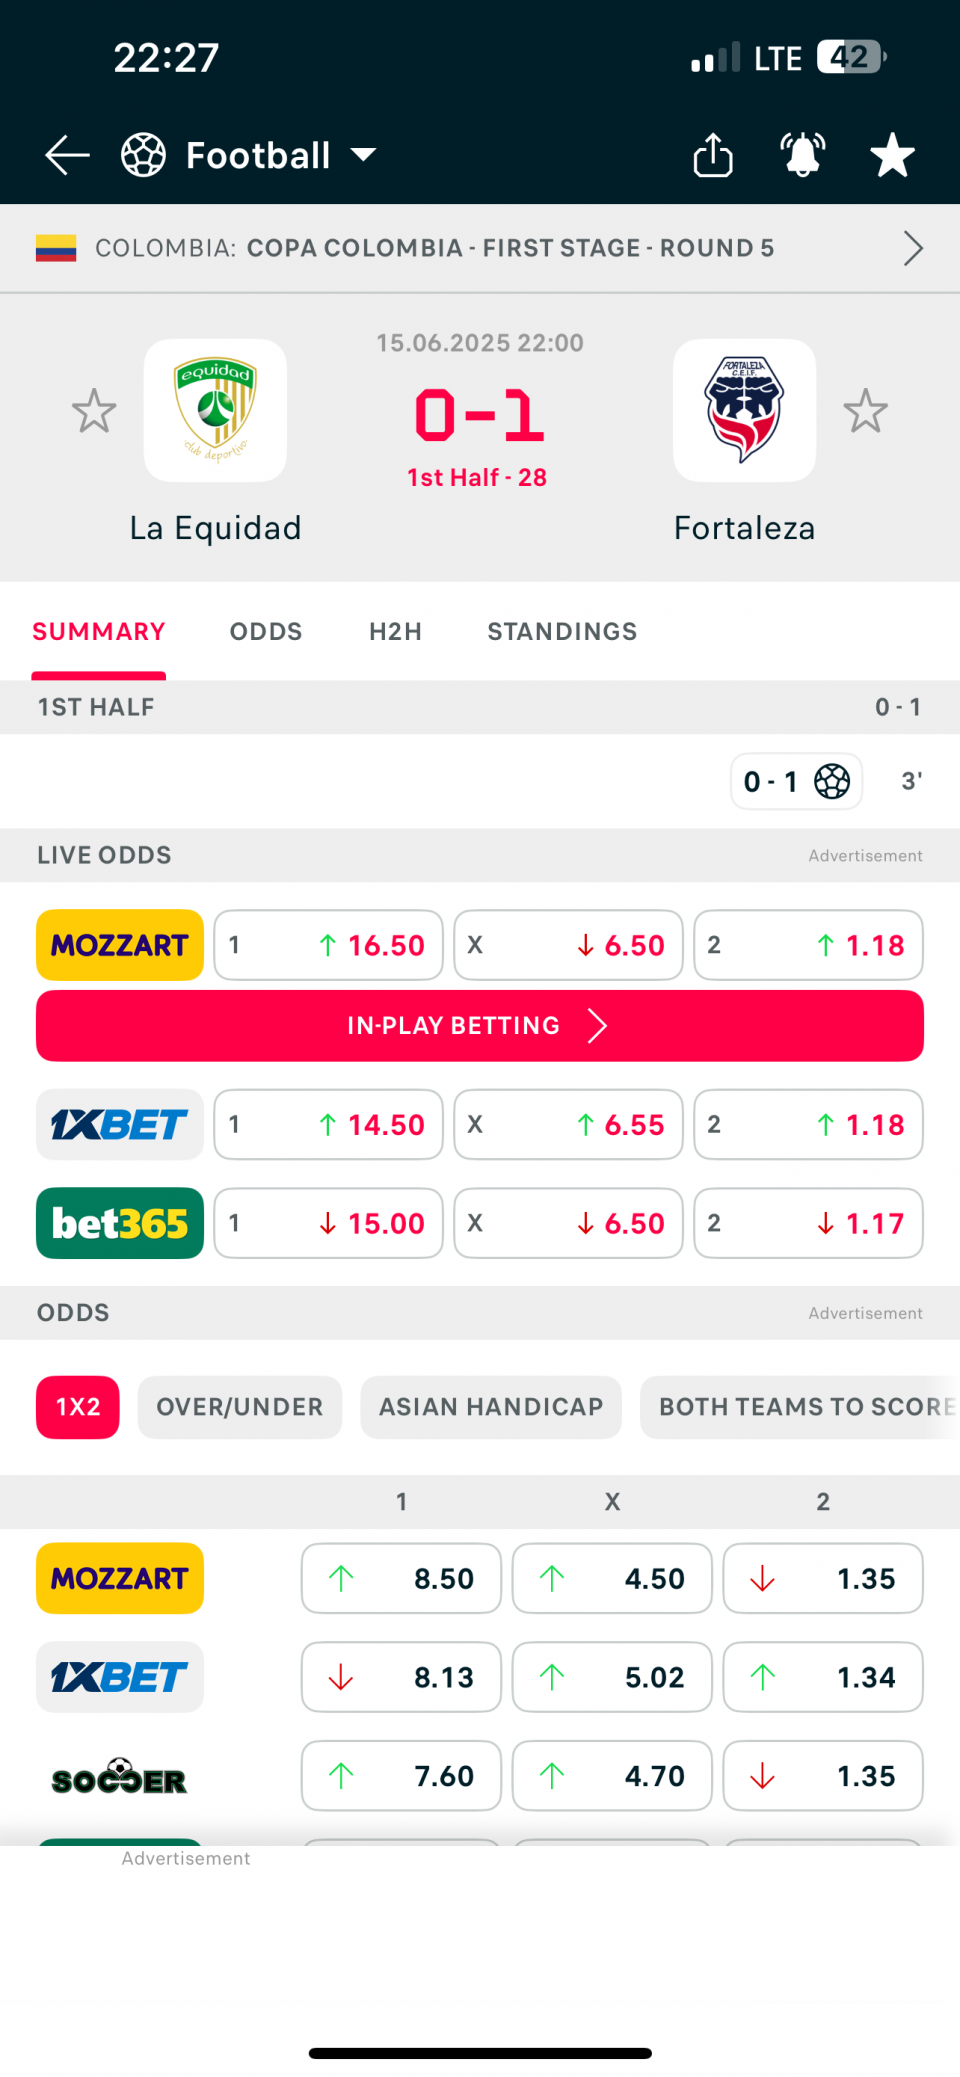Toggle favorite star beside Fortaleza
The height and width of the screenshot is (2077, 960).
(865, 411)
